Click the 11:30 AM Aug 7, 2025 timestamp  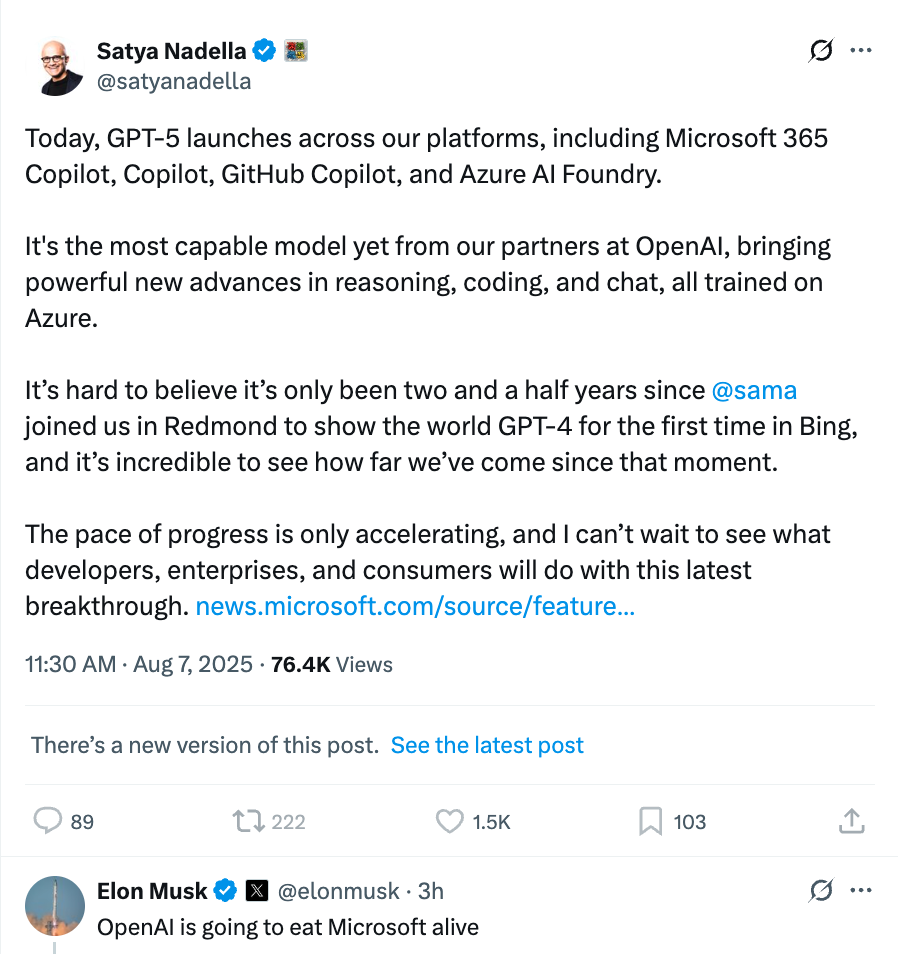tap(139, 665)
